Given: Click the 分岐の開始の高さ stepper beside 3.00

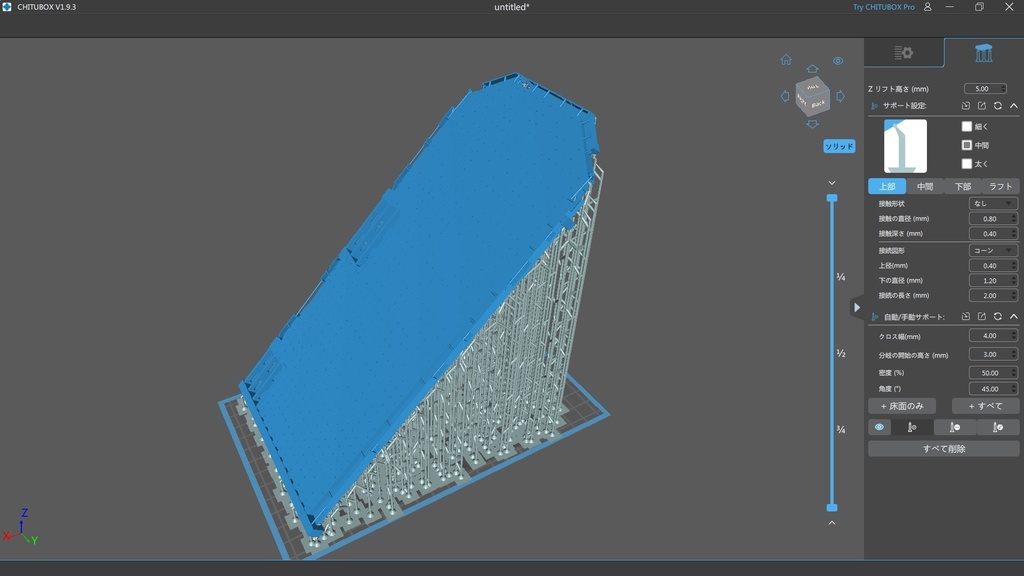Looking at the screenshot, I should pyautogui.click(x=1014, y=355).
